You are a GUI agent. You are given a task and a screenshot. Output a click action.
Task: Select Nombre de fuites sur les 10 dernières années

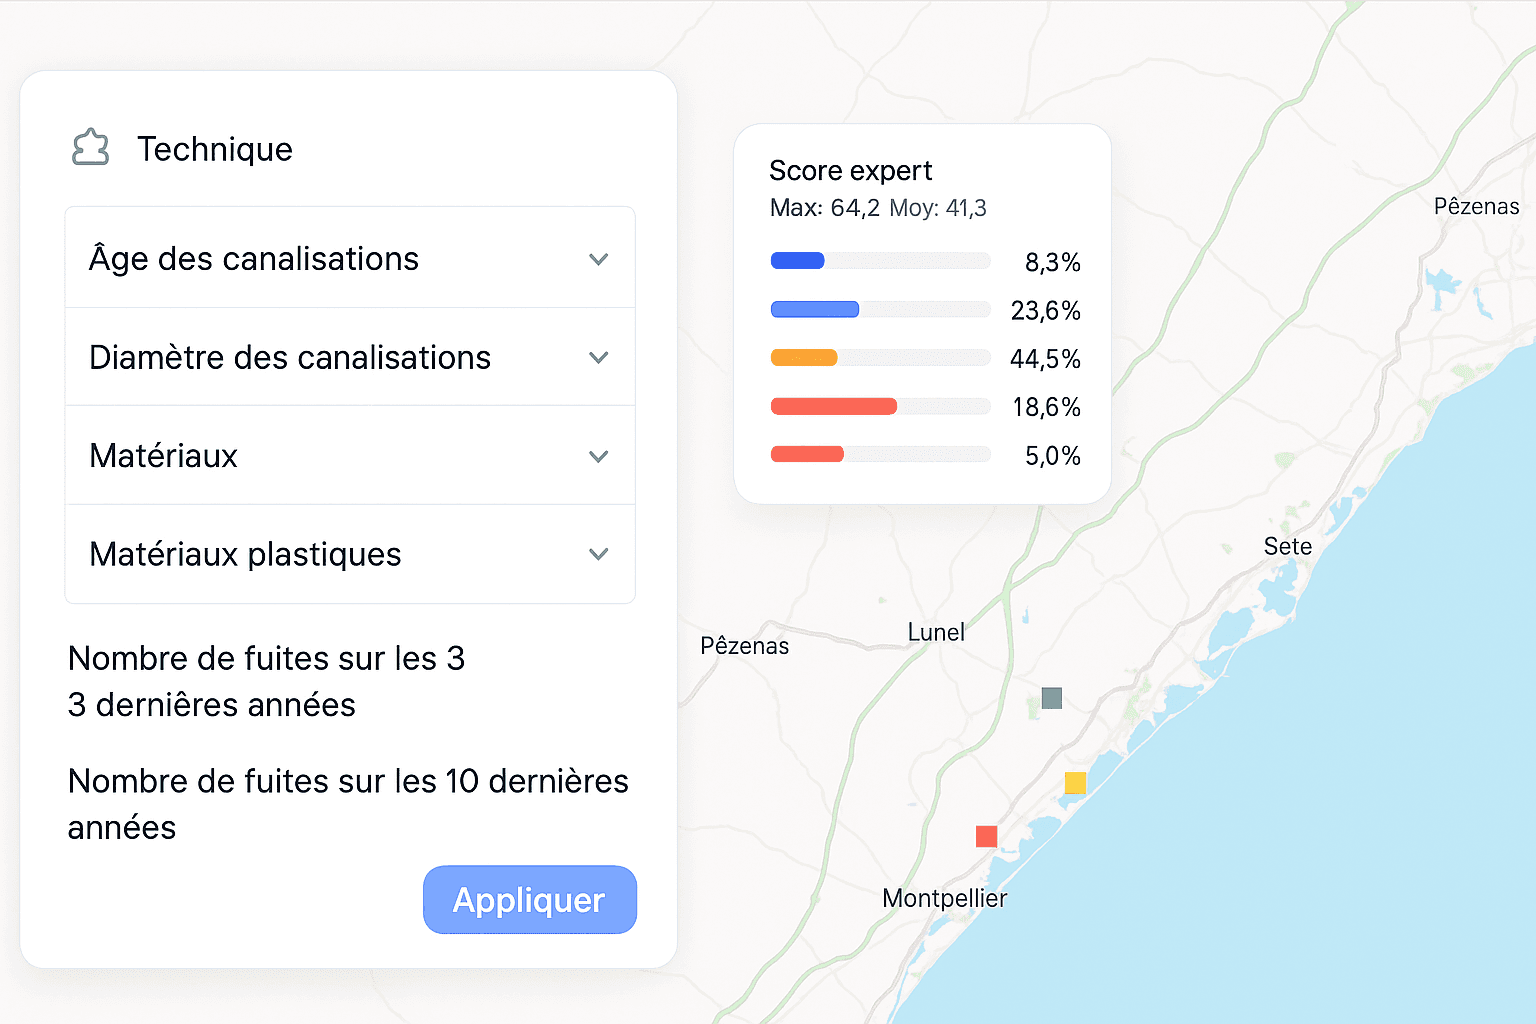(x=348, y=804)
